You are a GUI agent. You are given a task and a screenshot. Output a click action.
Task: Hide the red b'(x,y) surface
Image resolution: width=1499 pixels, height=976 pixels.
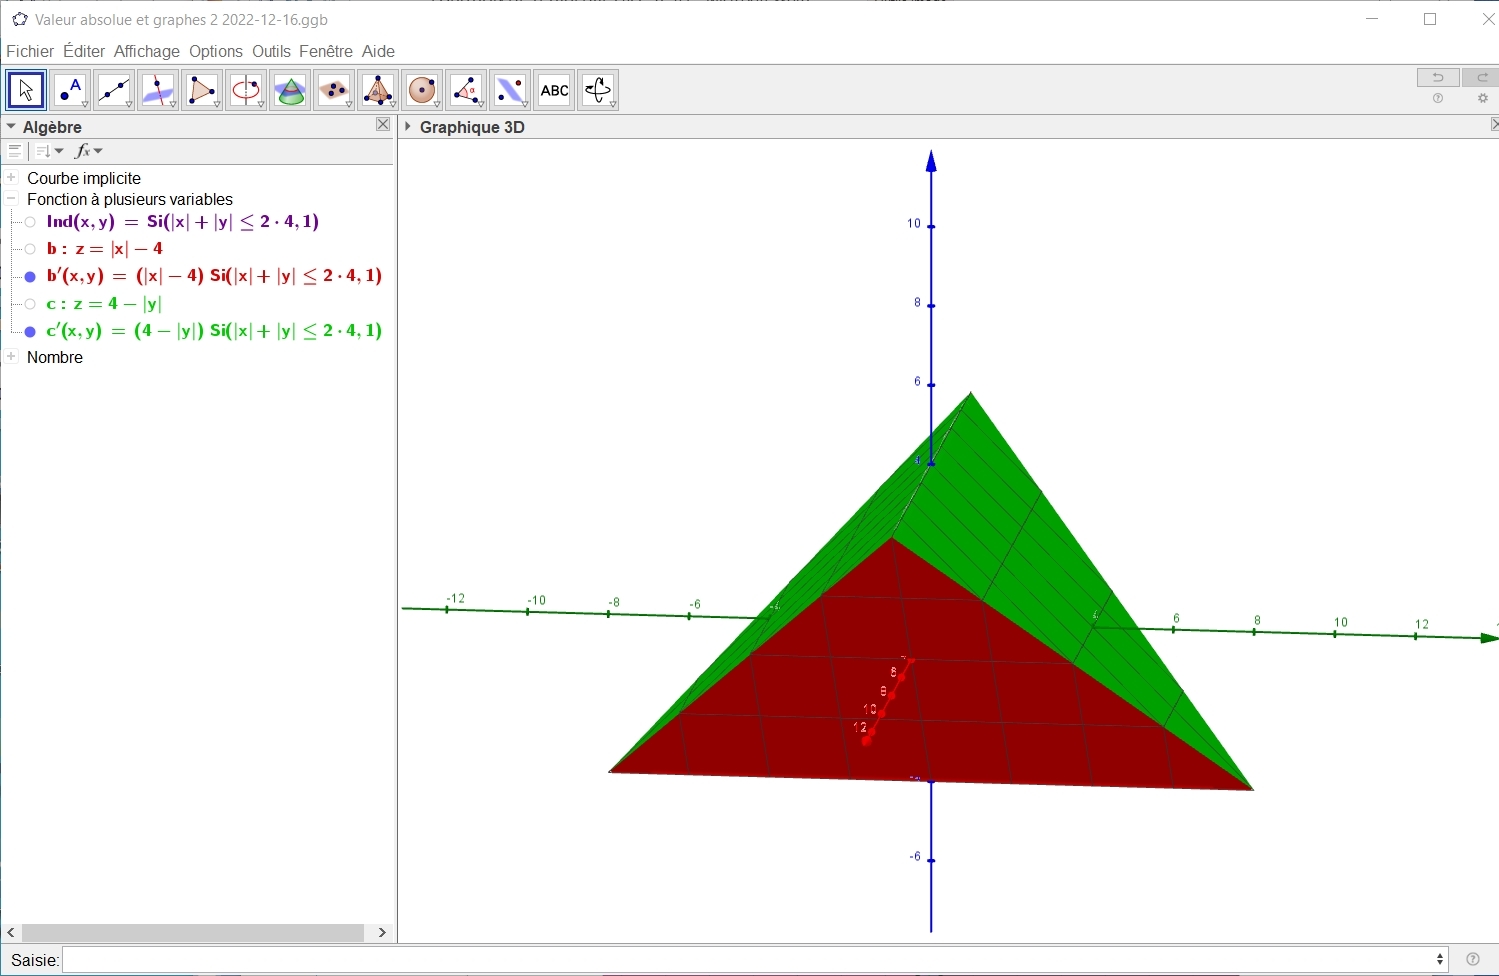(30, 277)
